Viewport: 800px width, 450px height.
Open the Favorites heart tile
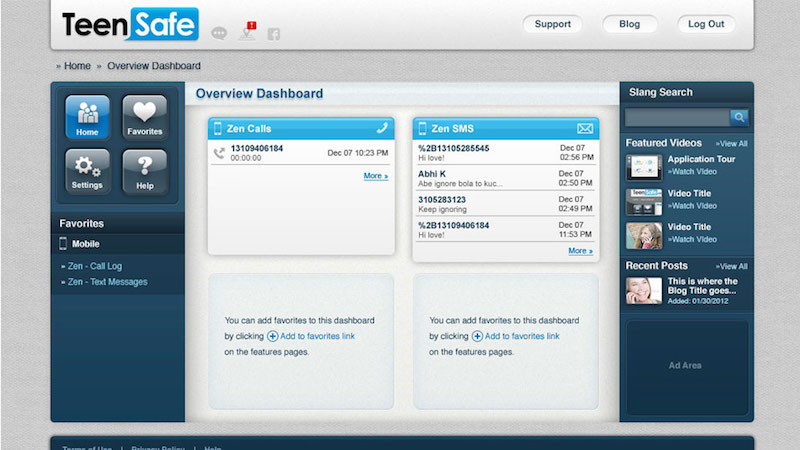coord(144,117)
